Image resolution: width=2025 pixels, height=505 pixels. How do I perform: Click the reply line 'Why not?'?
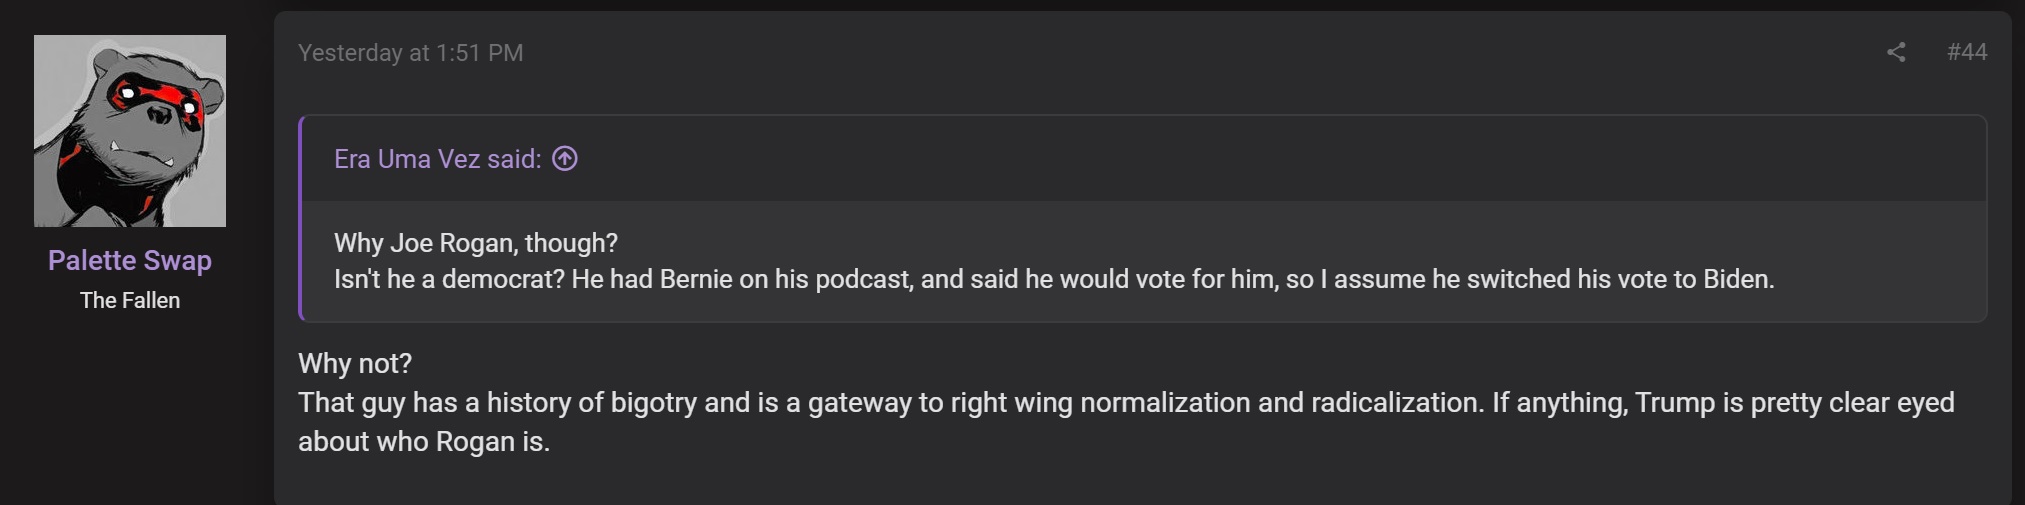[x=355, y=364]
